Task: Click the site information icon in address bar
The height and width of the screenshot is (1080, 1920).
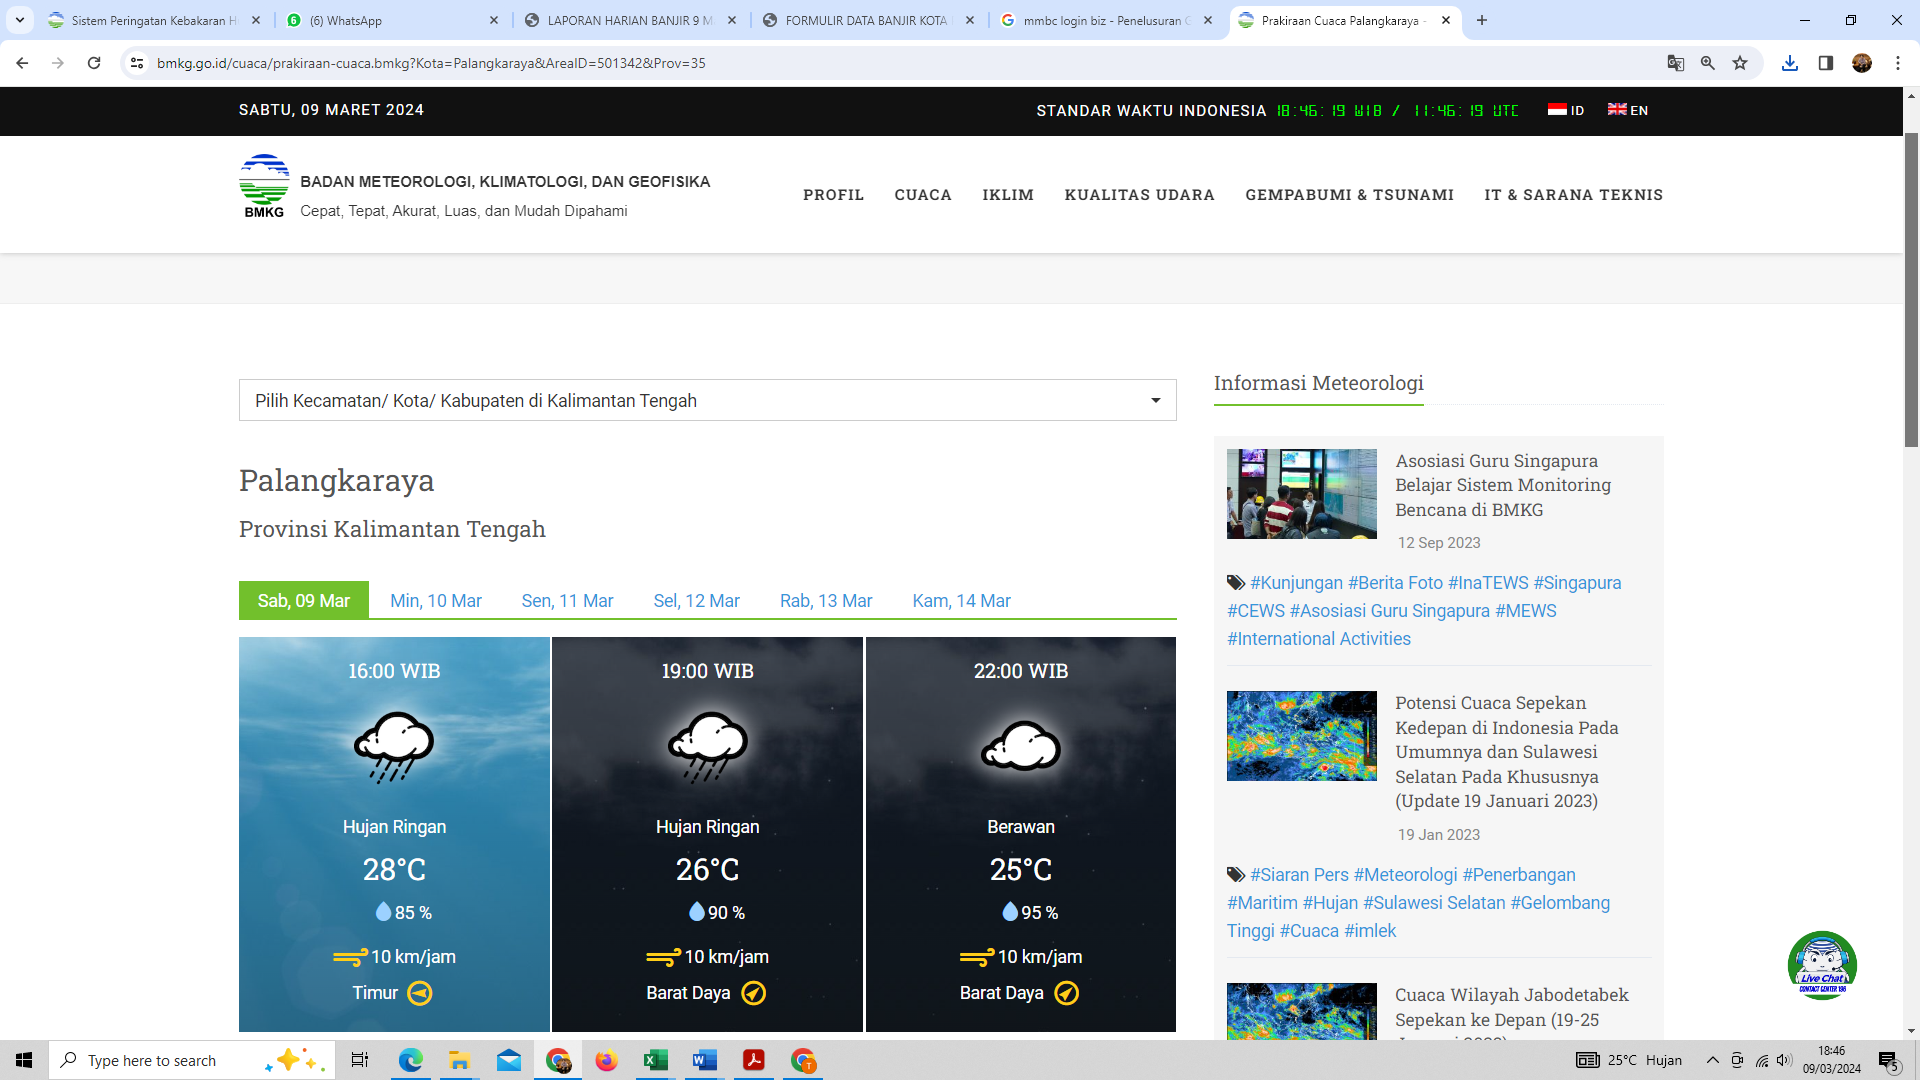Action: click(137, 63)
